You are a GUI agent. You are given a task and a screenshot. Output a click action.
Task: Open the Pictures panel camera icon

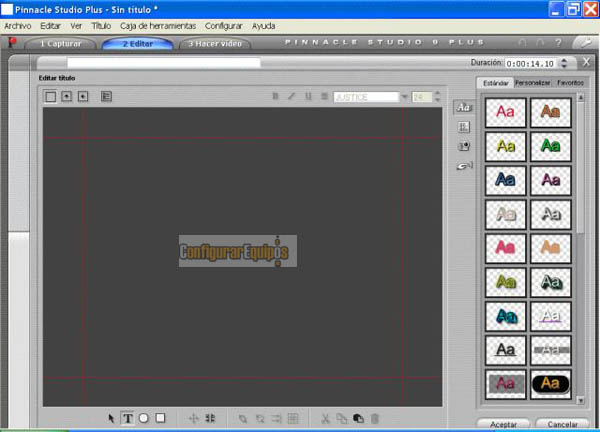click(x=464, y=146)
